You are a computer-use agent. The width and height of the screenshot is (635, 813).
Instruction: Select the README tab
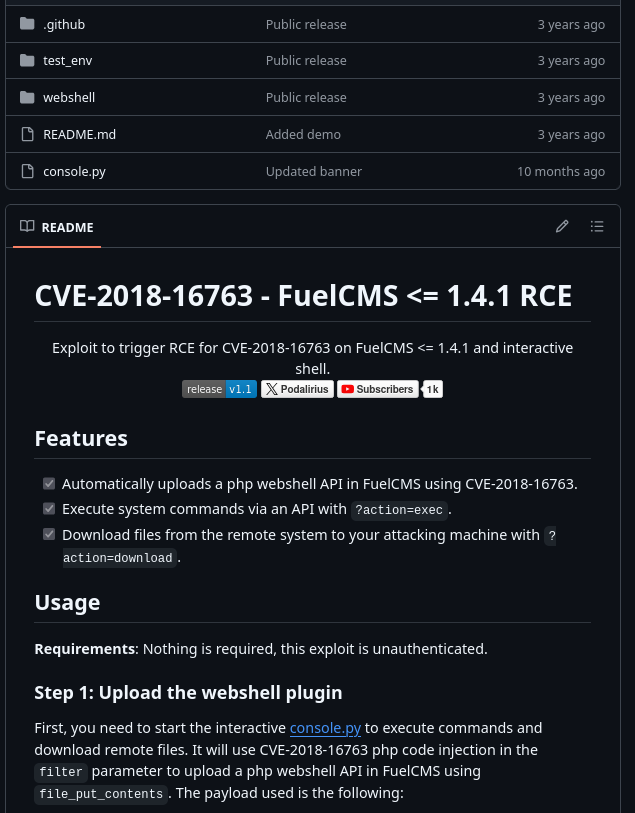(57, 227)
